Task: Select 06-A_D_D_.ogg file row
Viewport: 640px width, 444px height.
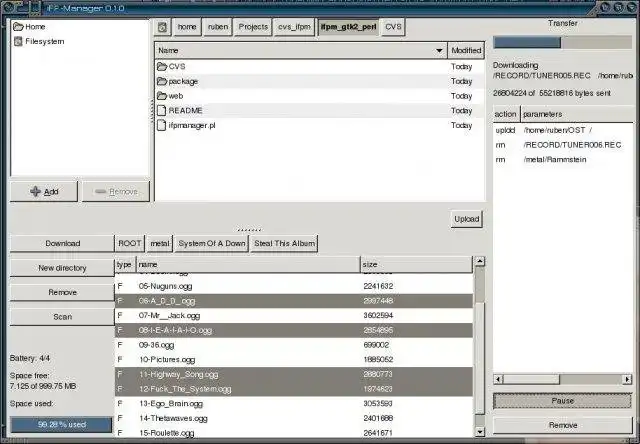Action: (x=294, y=301)
